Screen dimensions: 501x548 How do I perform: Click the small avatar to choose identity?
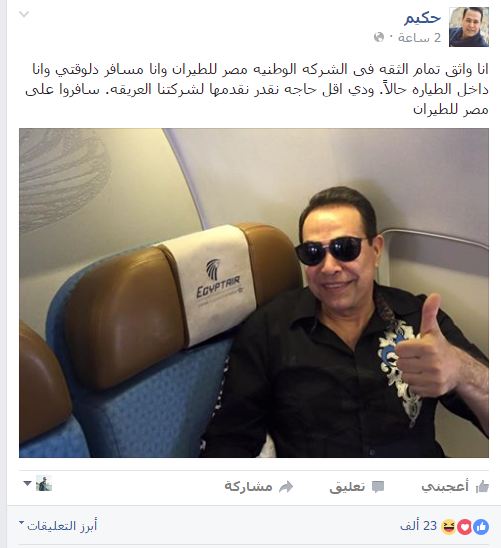pyautogui.click(x=44, y=483)
